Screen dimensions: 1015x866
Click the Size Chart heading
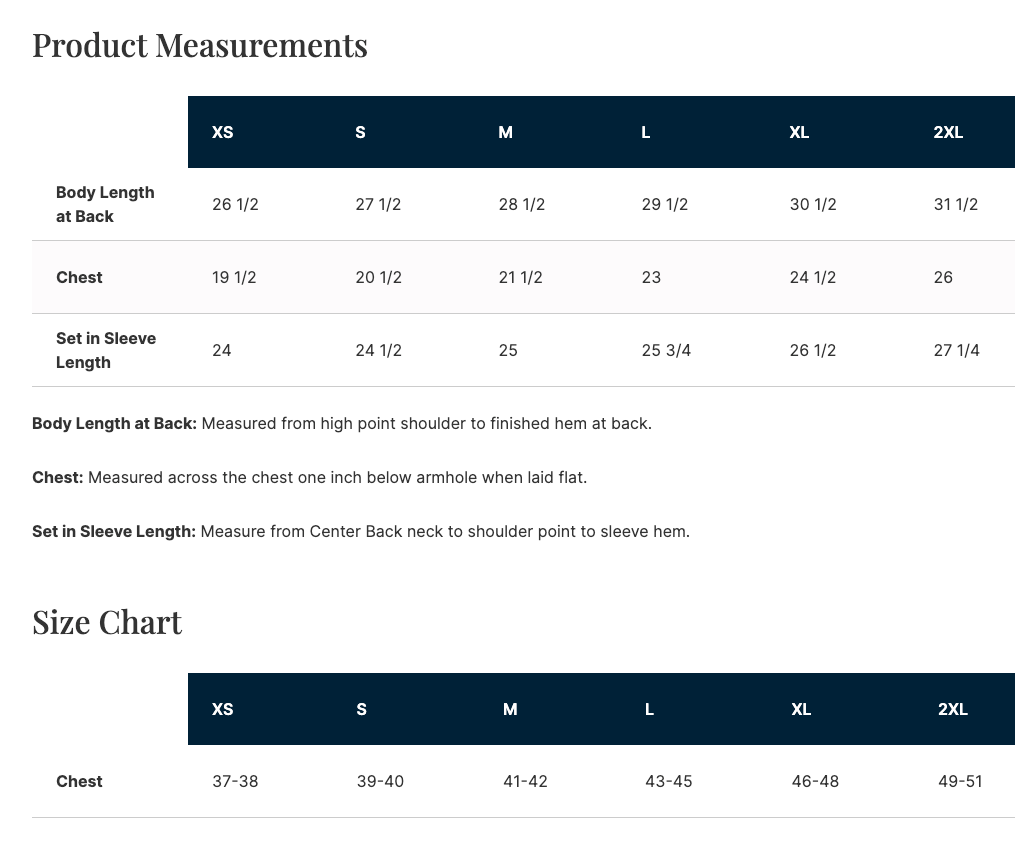pos(107,622)
